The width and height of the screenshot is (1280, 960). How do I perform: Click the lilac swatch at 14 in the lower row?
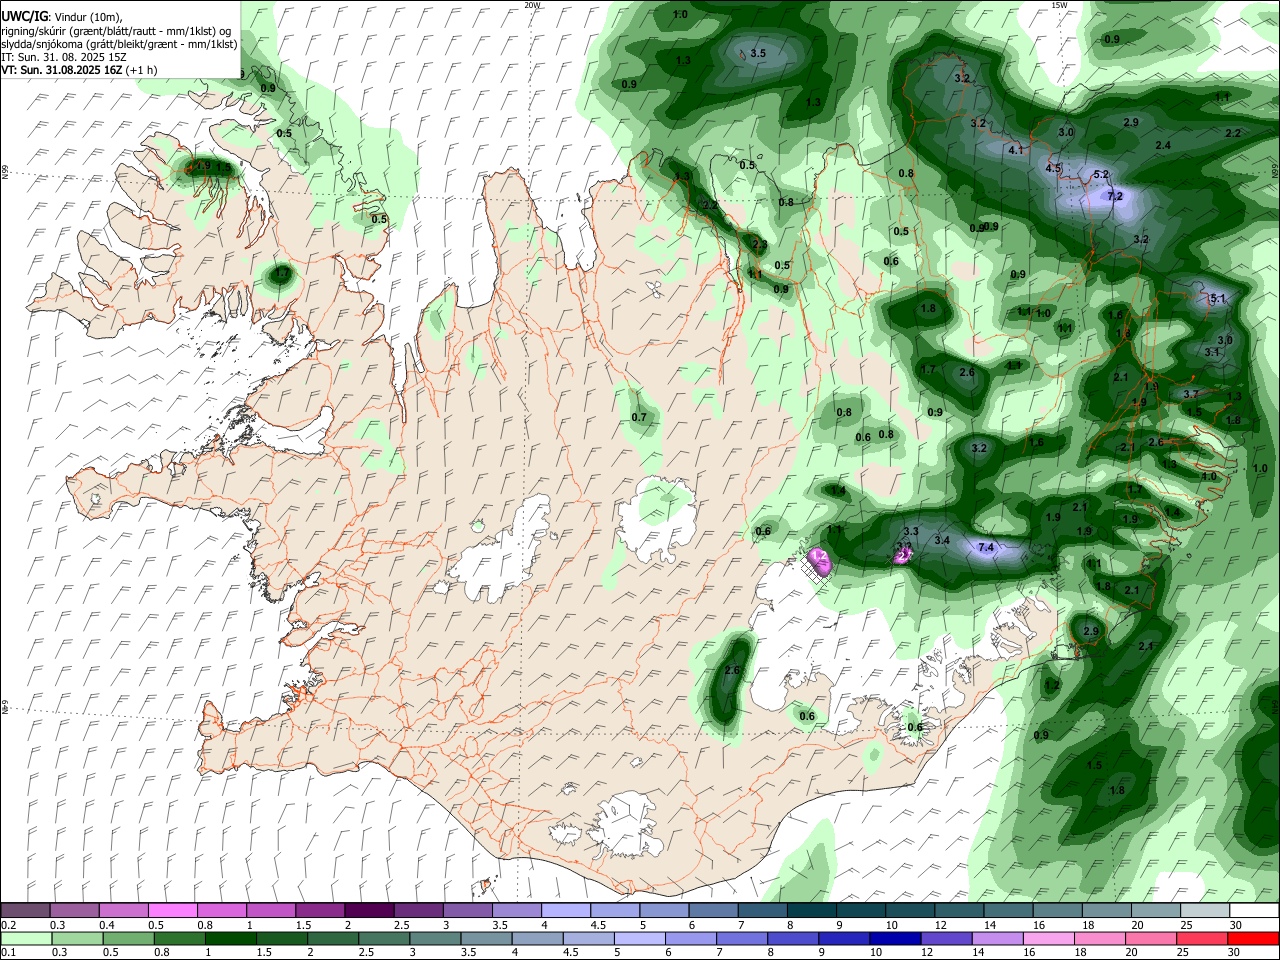point(998,939)
